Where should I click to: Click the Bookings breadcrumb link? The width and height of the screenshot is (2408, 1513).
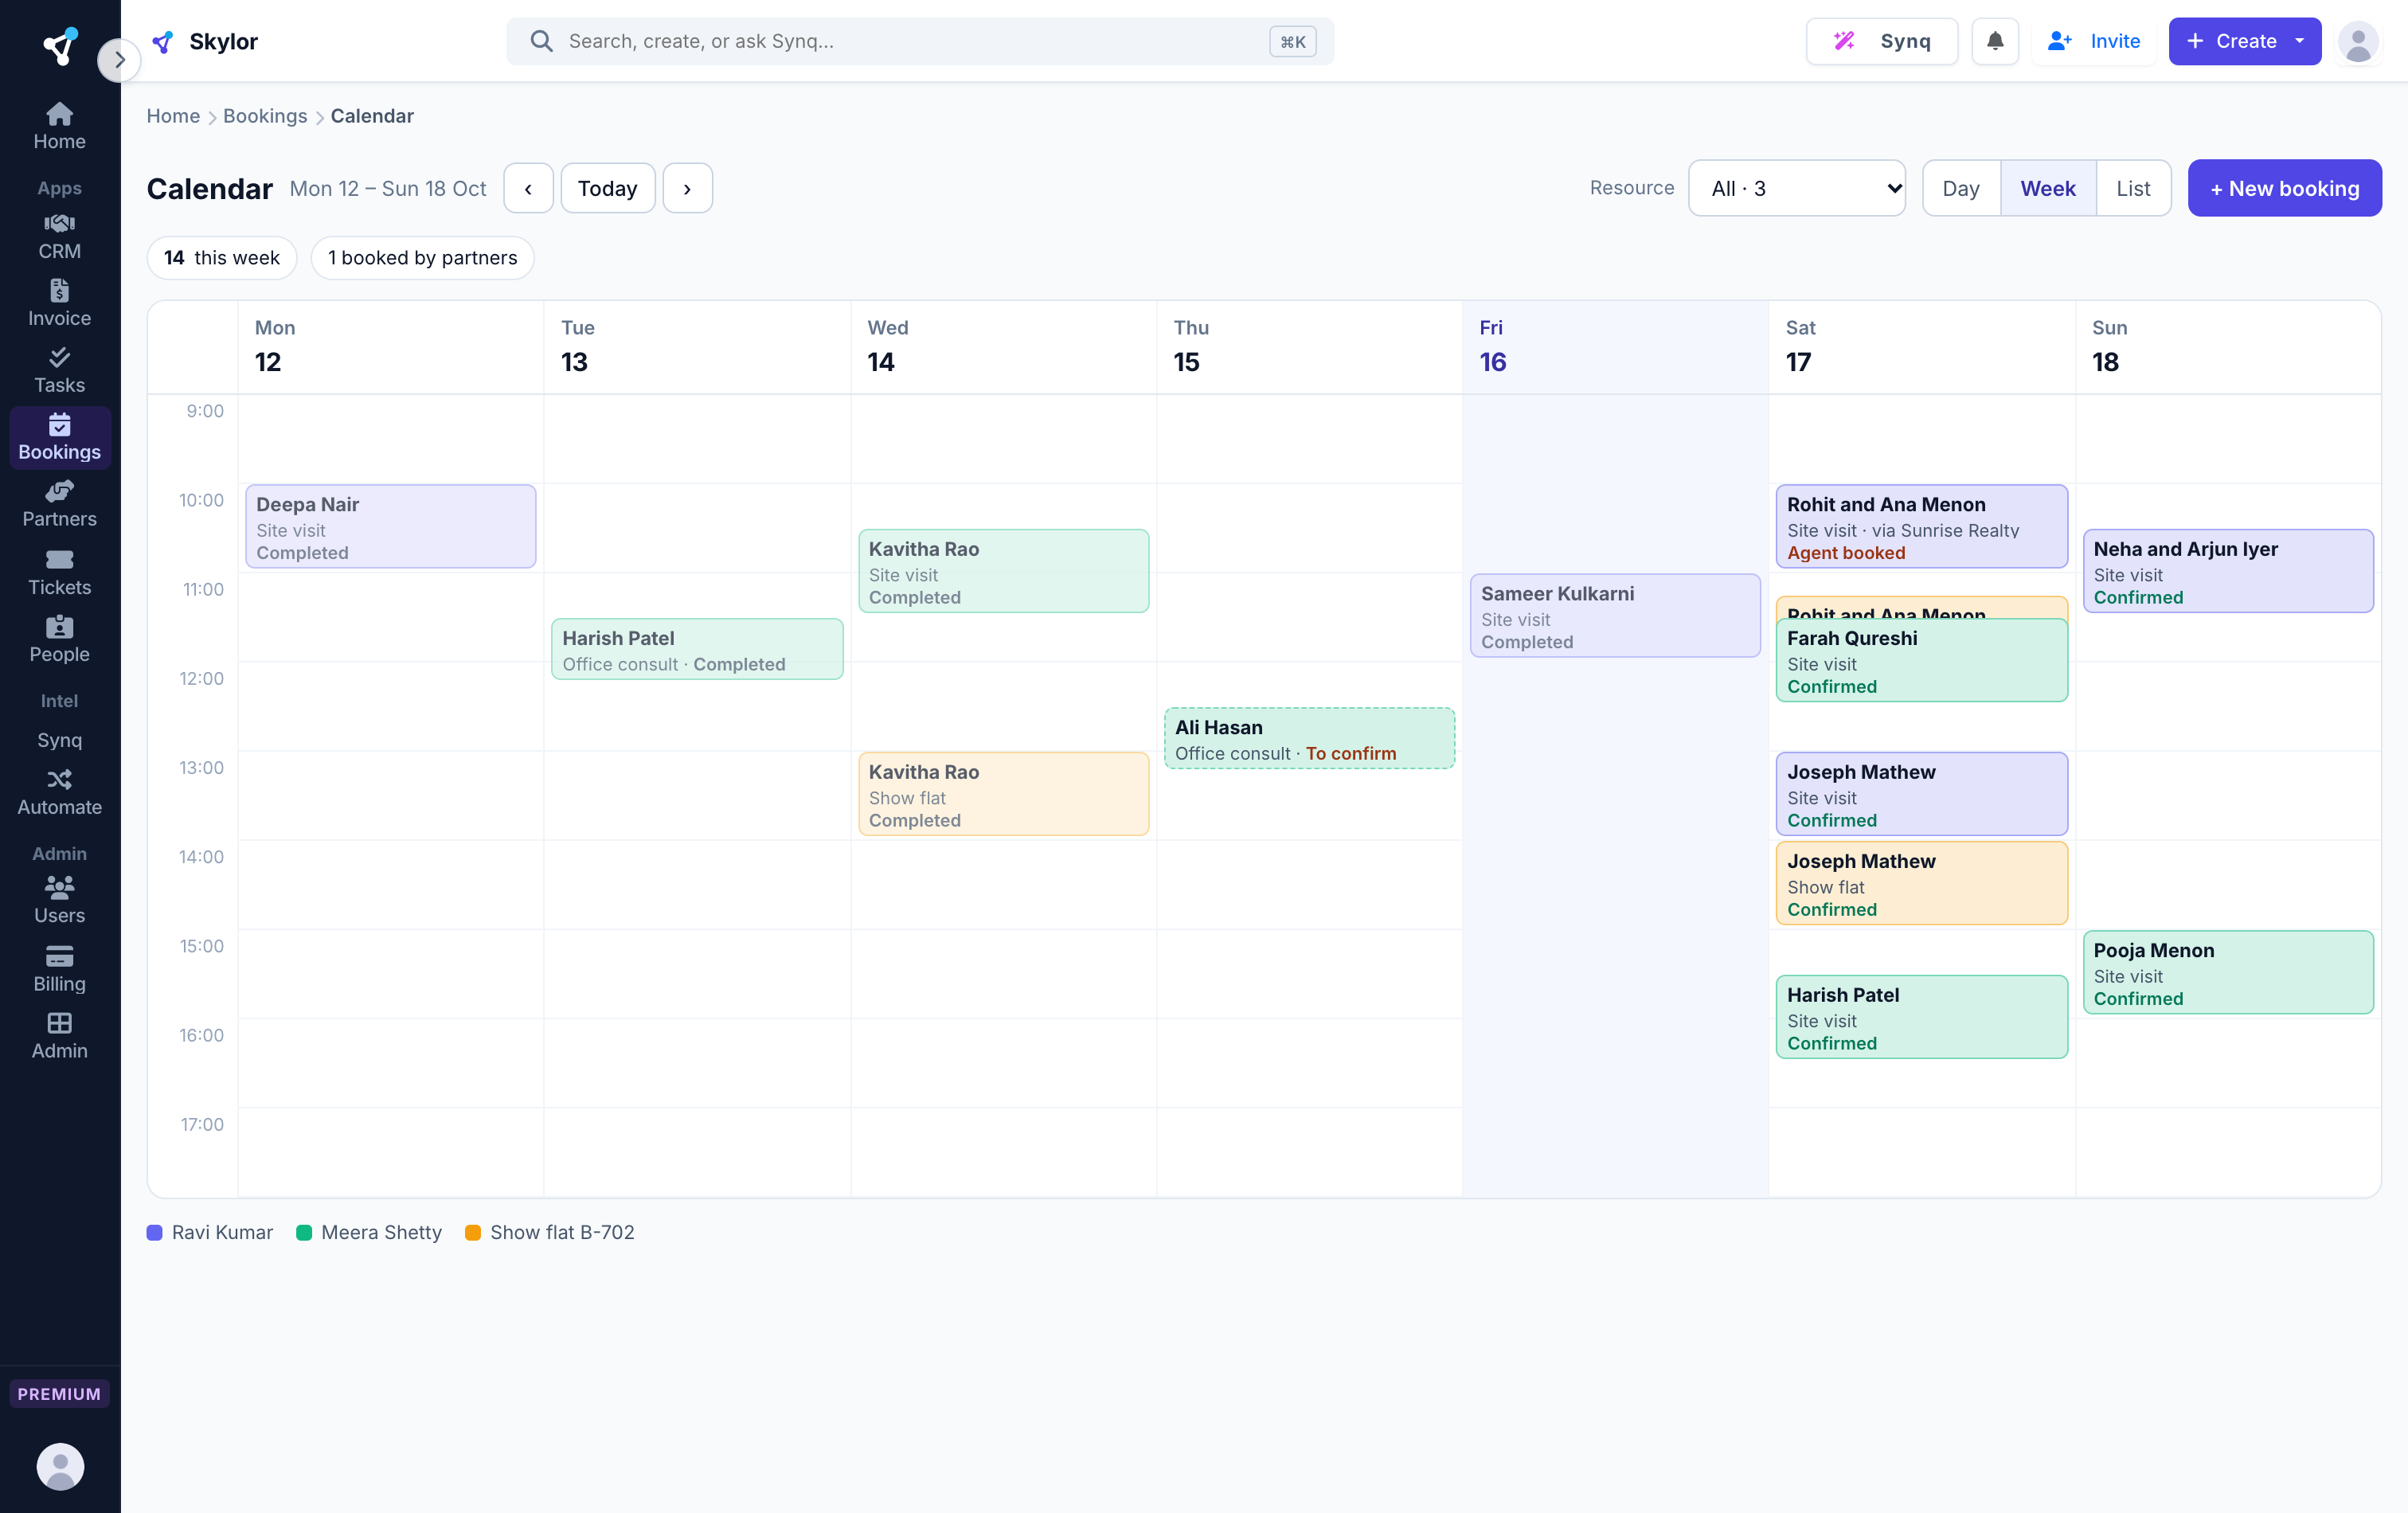pos(265,116)
